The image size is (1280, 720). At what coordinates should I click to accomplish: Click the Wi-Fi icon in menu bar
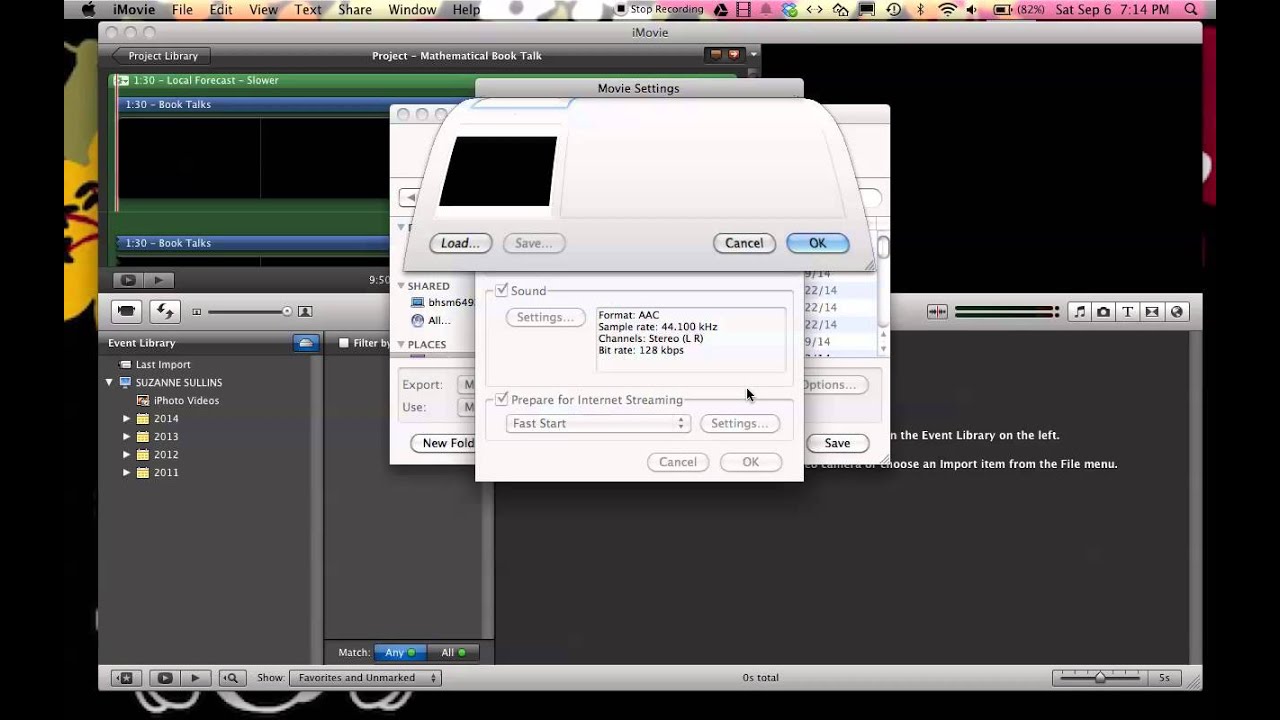point(947,9)
